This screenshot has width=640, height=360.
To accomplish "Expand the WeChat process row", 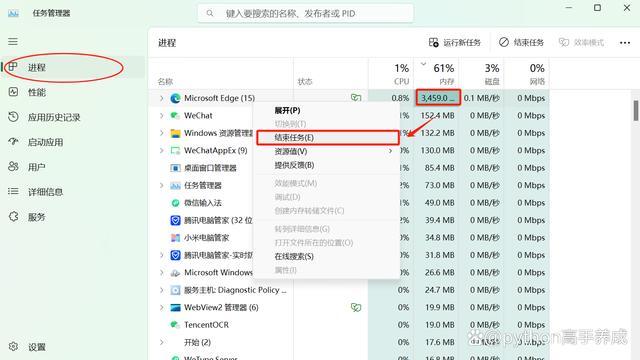I will point(162,116).
